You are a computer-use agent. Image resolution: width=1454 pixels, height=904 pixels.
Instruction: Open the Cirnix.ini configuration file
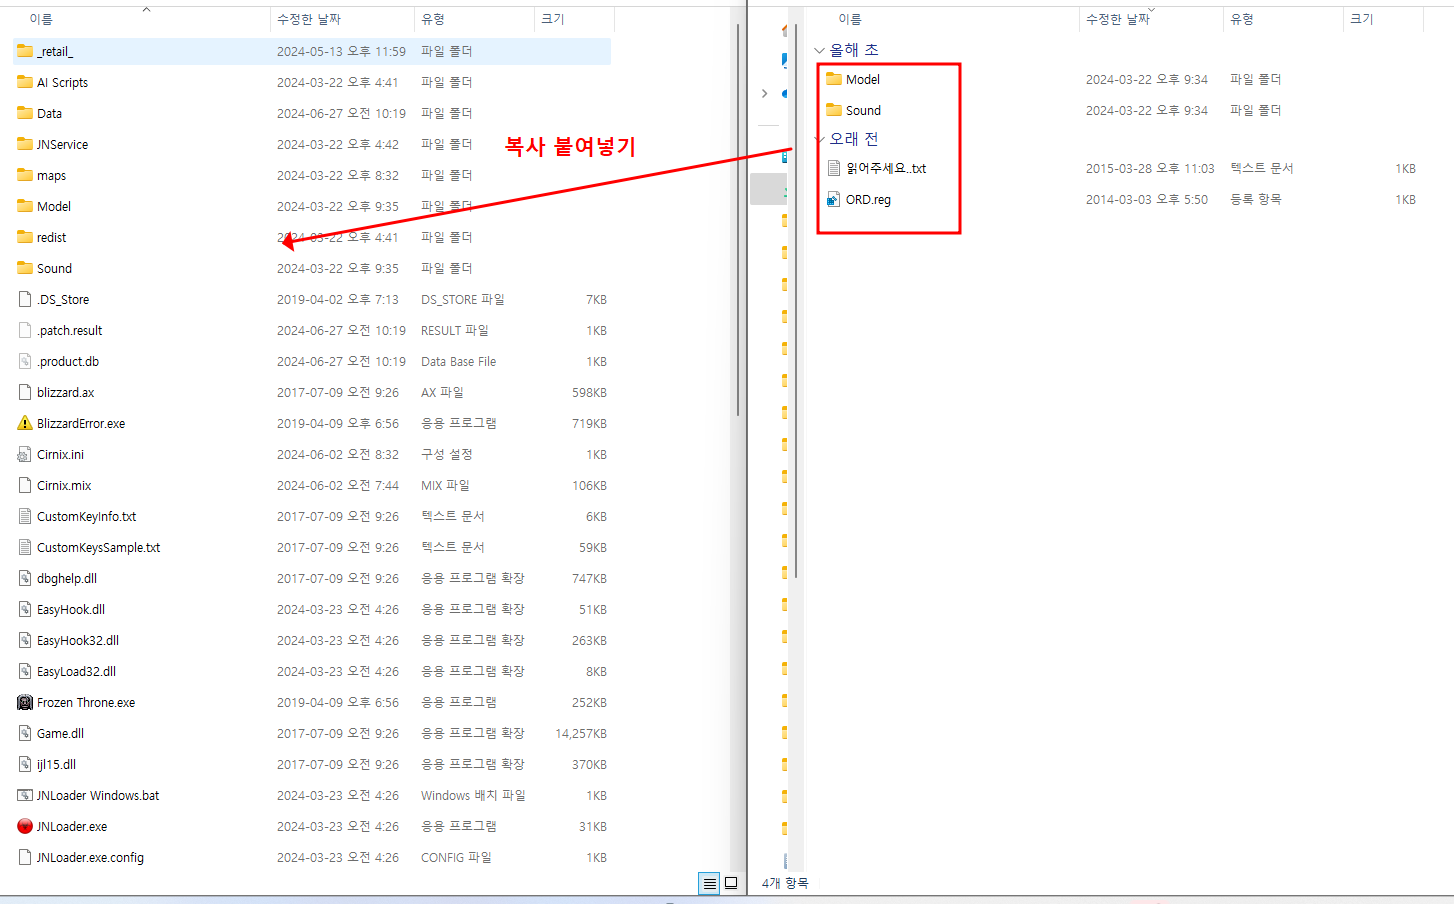[x=62, y=454]
